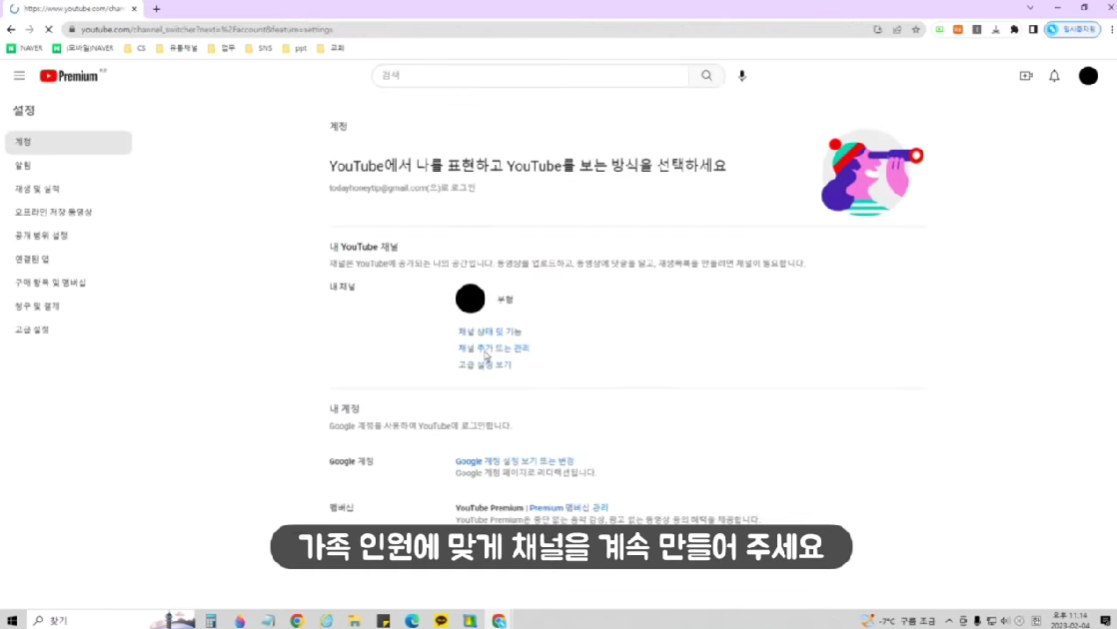
Task: Open Microsoft Edge from the taskbar
Action: [412, 620]
